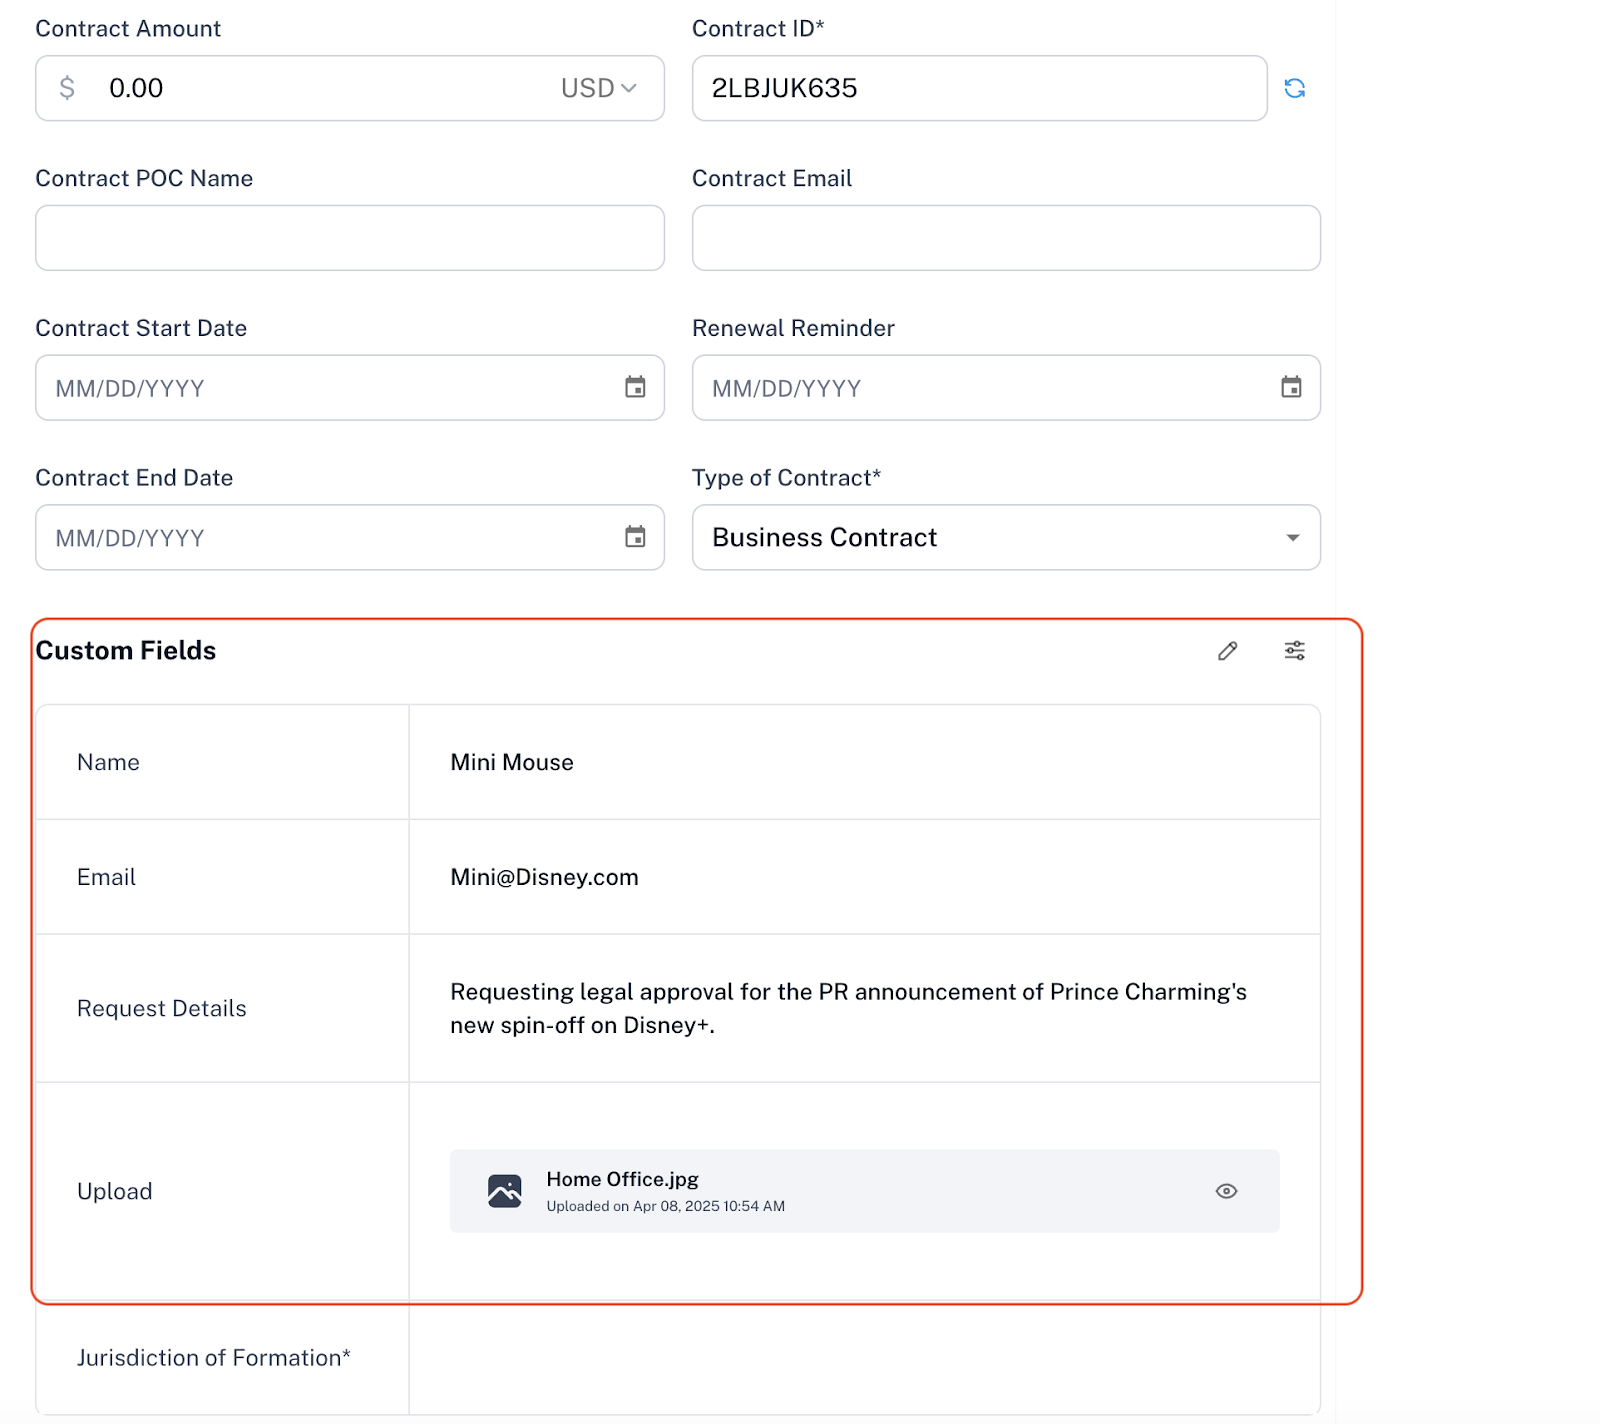The width and height of the screenshot is (1600, 1424).
Task: Click the Request Details row label
Action: [162, 1008]
